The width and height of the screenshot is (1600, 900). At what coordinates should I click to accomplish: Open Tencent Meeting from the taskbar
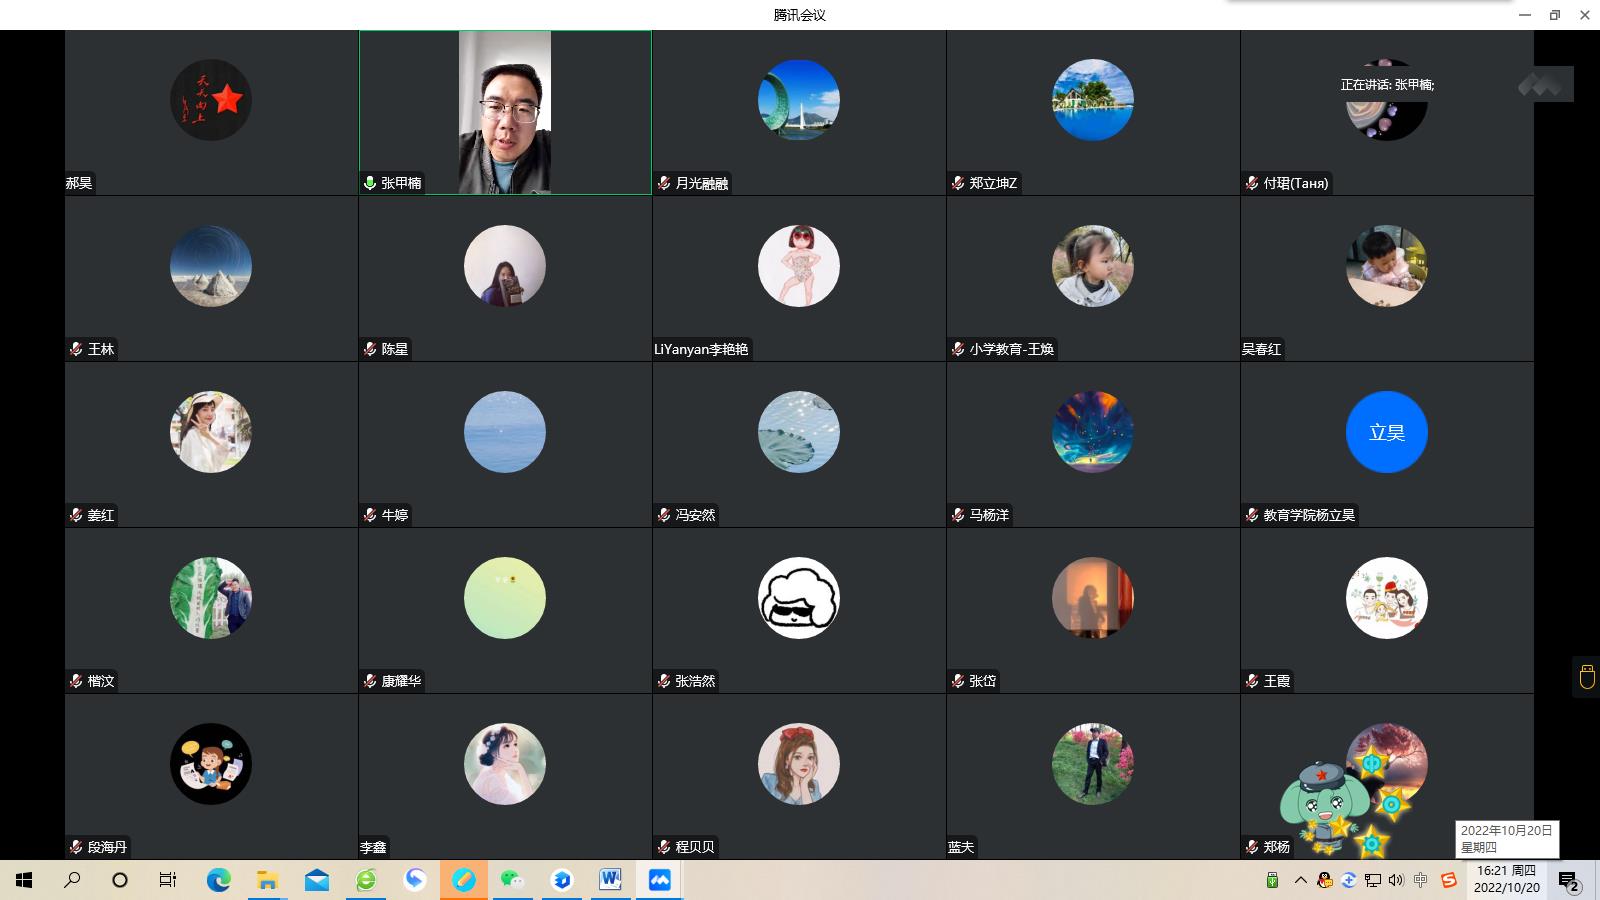[660, 880]
